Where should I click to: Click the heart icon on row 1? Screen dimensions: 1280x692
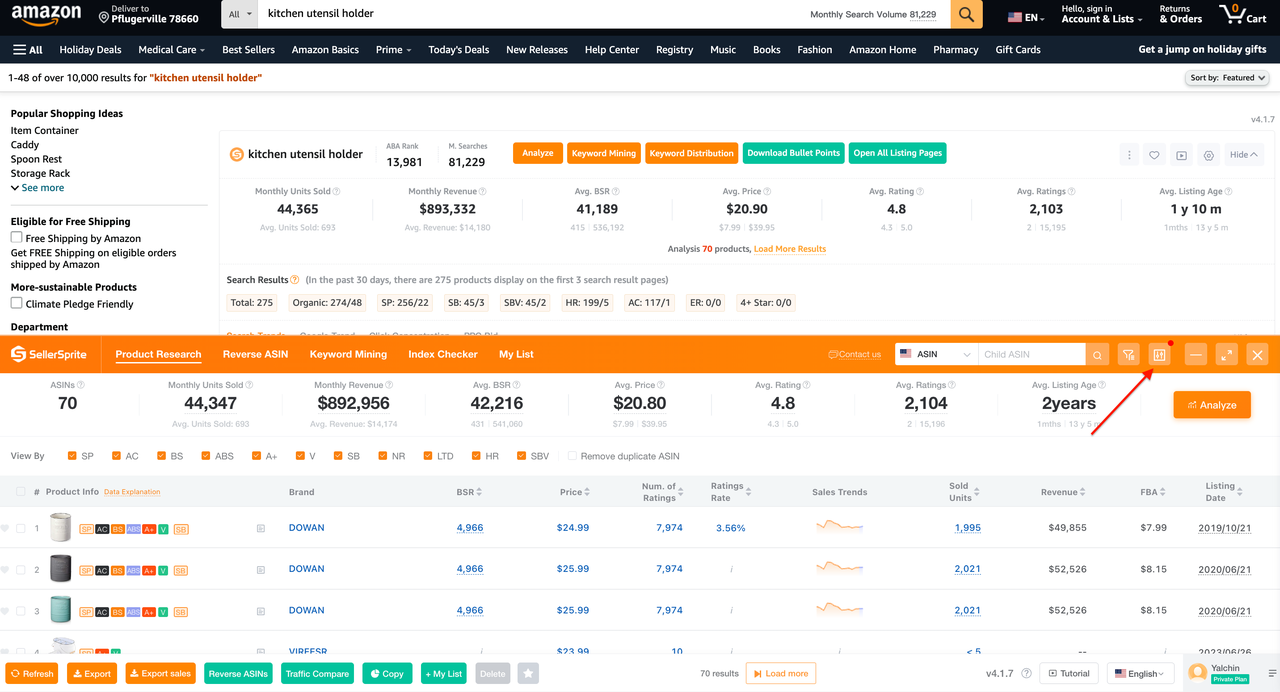(5, 528)
